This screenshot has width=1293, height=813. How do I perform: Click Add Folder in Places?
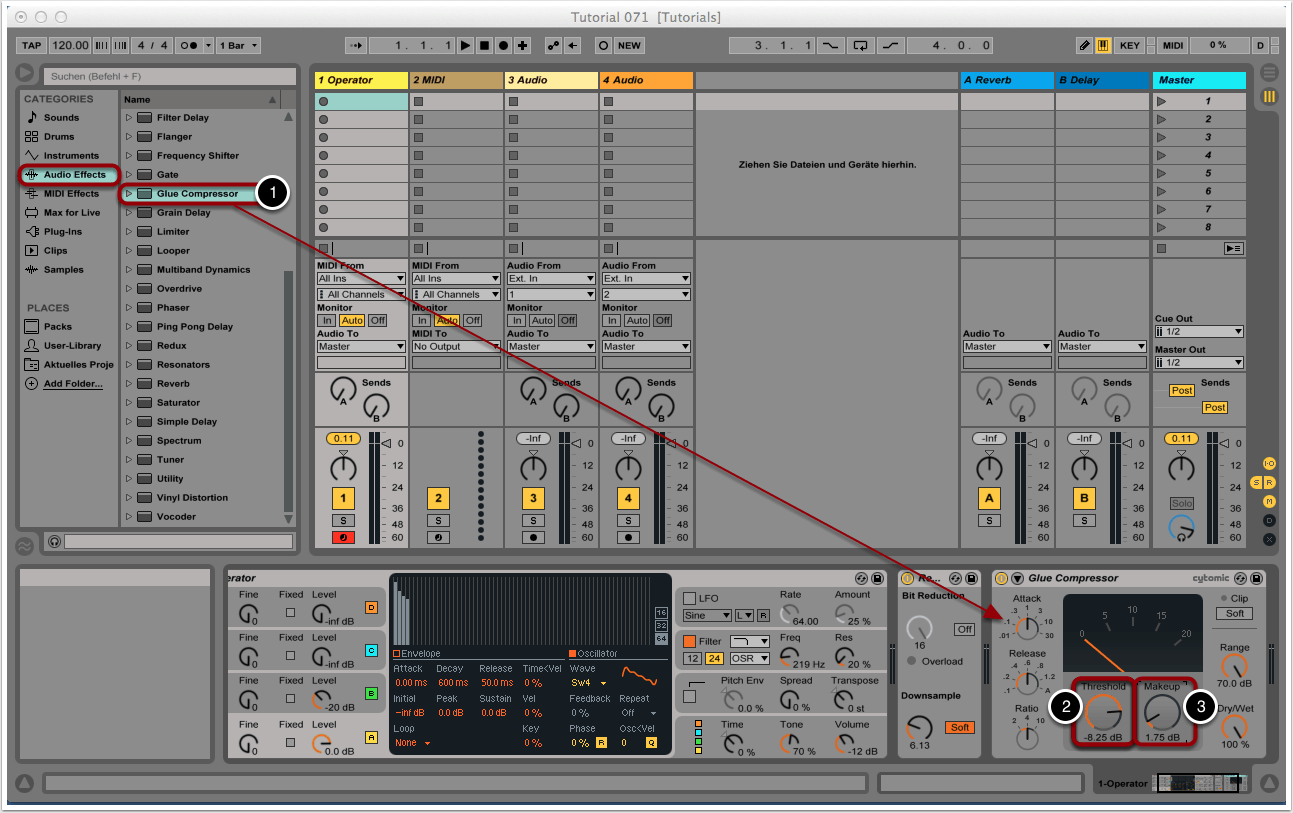point(72,384)
